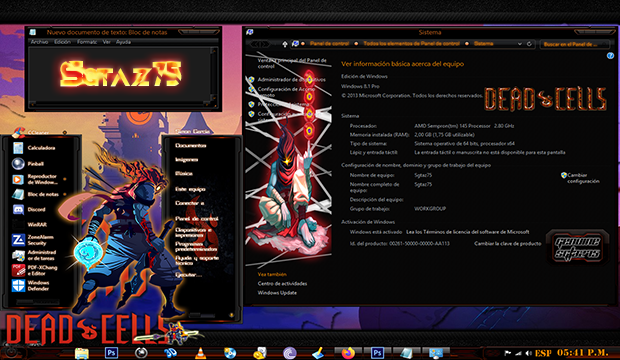Open Imágenes in start menu
Screen dimensions: 620x360
[x=186, y=159]
